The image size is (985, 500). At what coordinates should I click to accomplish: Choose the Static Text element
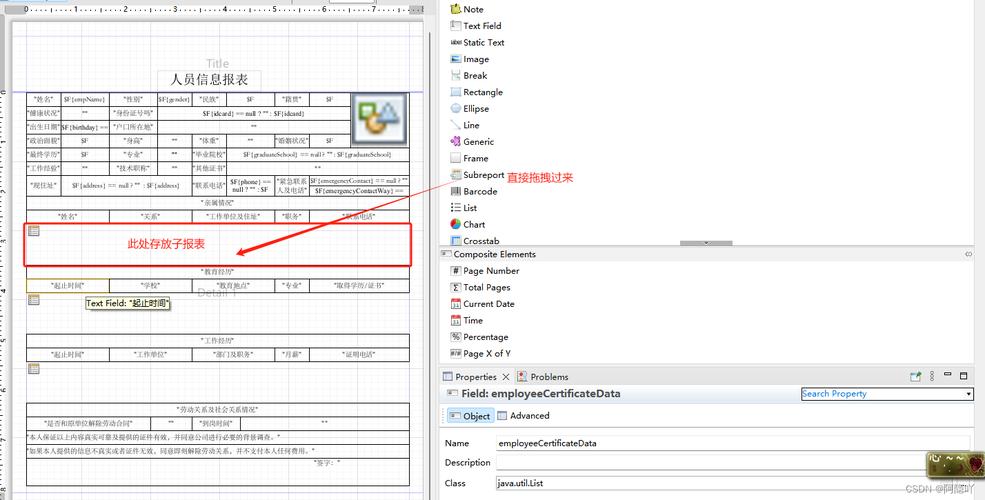click(x=483, y=43)
